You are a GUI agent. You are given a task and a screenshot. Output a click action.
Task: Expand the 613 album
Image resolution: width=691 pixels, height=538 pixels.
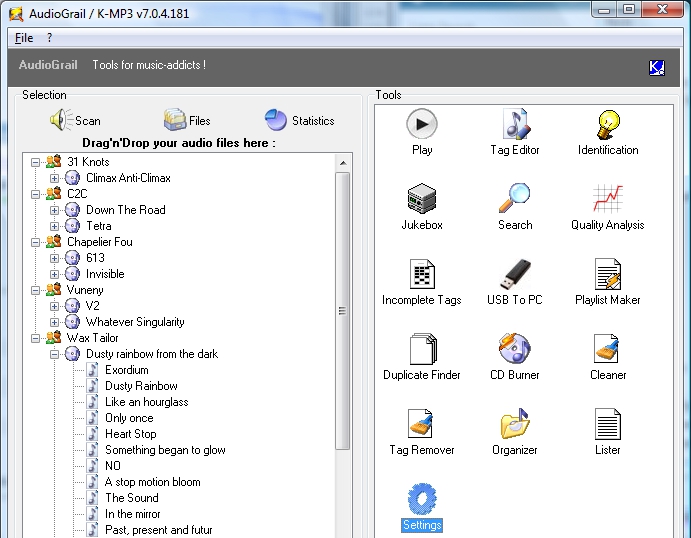pyautogui.click(x=54, y=258)
